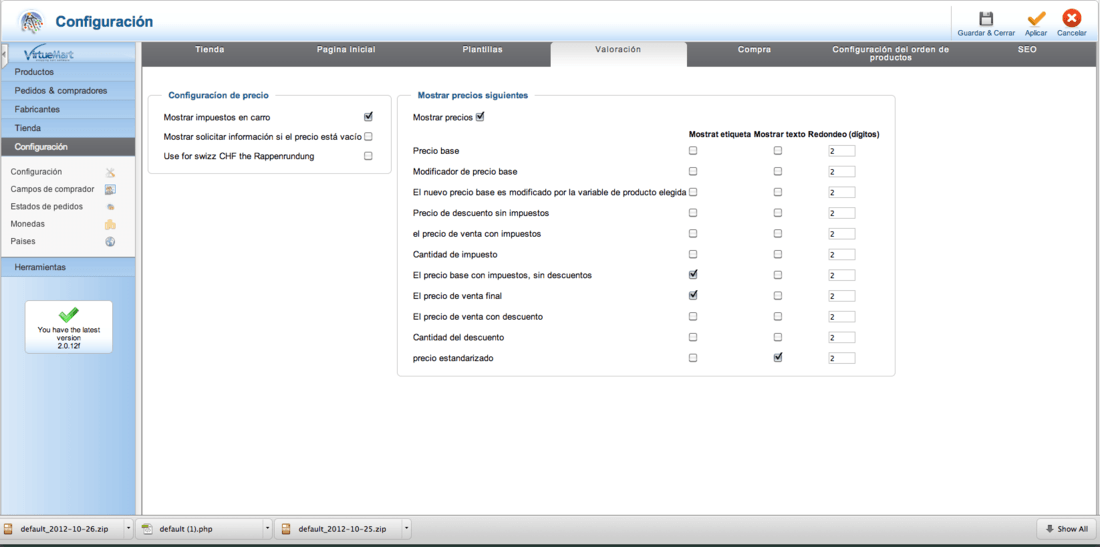Open Monedas link in sidebar
This screenshot has height=547, width=1100.
click(28, 224)
